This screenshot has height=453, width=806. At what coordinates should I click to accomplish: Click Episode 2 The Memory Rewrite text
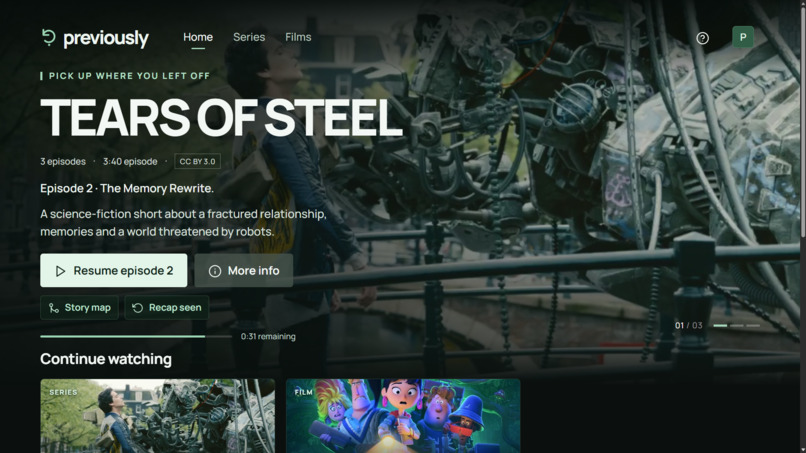click(127, 188)
